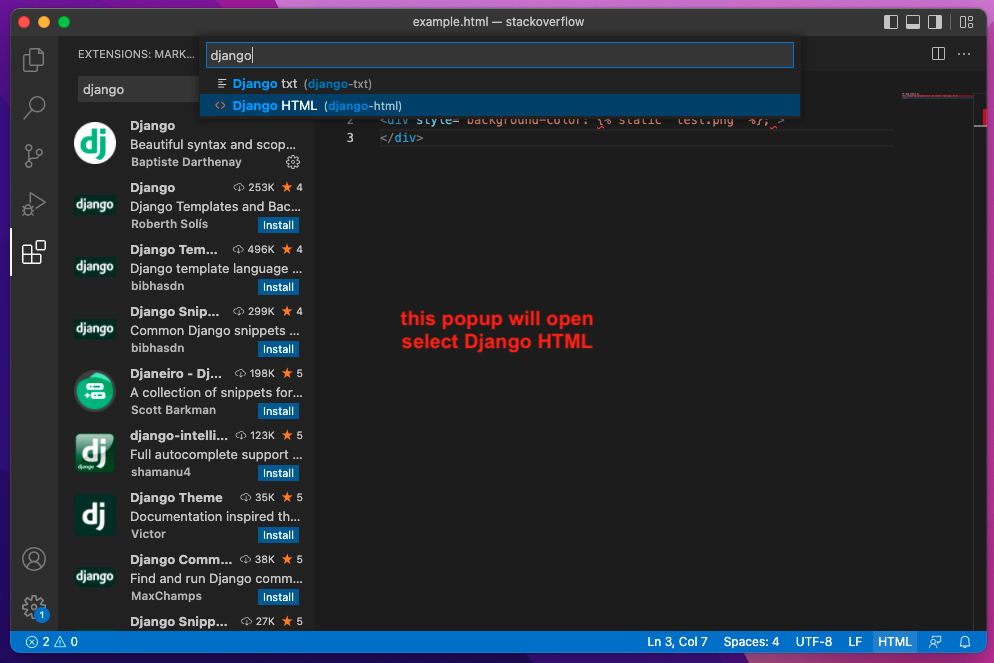Click 5-star rating of Django Theme
The width and height of the screenshot is (994, 663).
pos(292,498)
